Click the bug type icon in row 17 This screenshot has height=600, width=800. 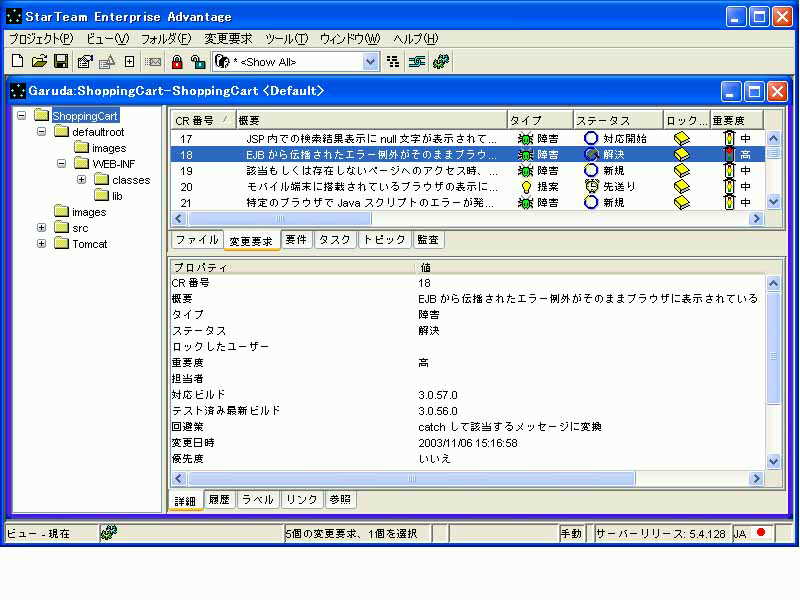(x=525, y=138)
